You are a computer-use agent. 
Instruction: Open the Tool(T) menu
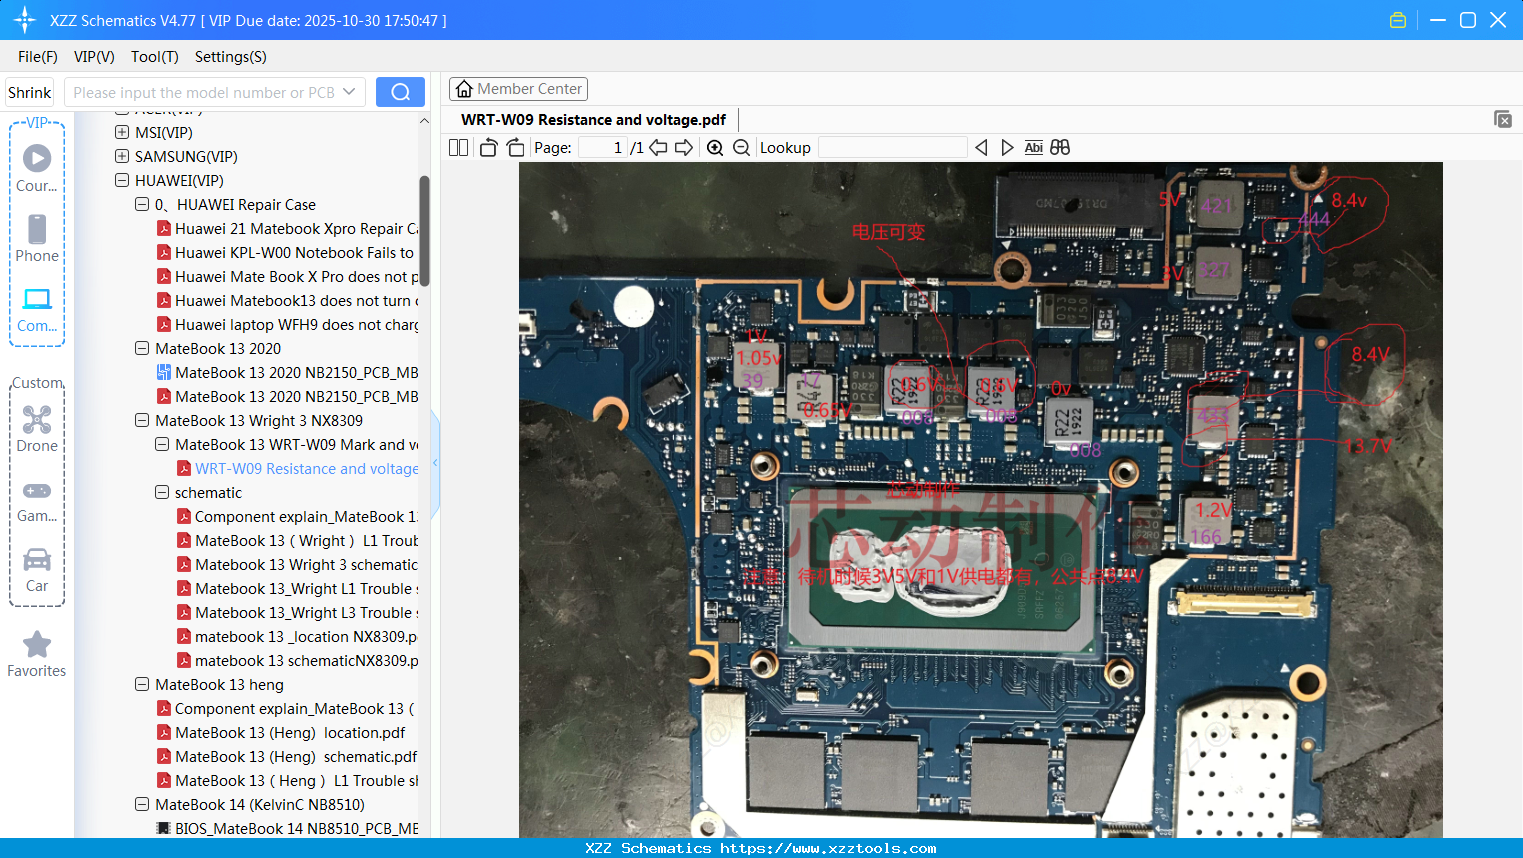[x=154, y=57]
